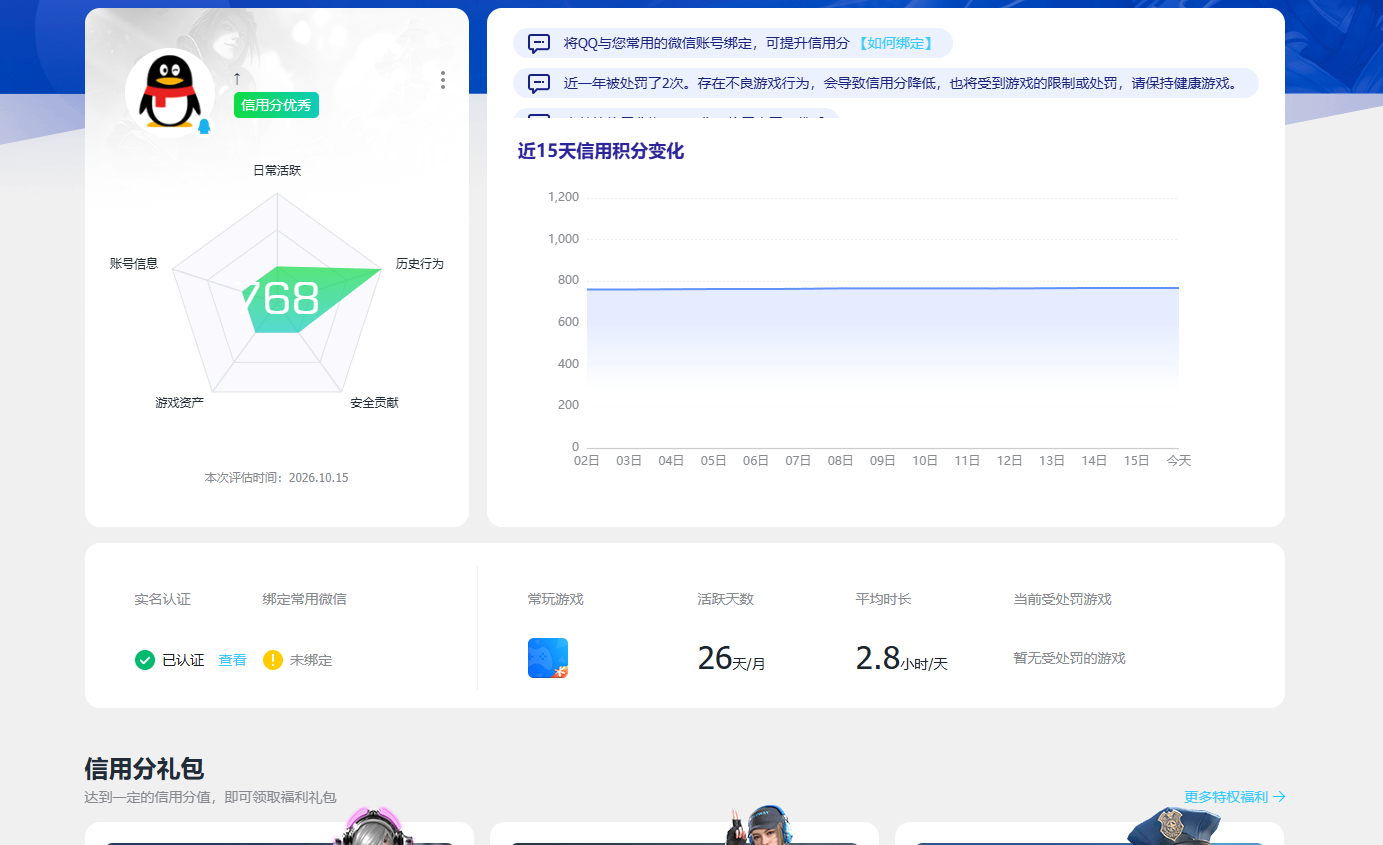Click the 常玩游戏 label

pos(556,599)
